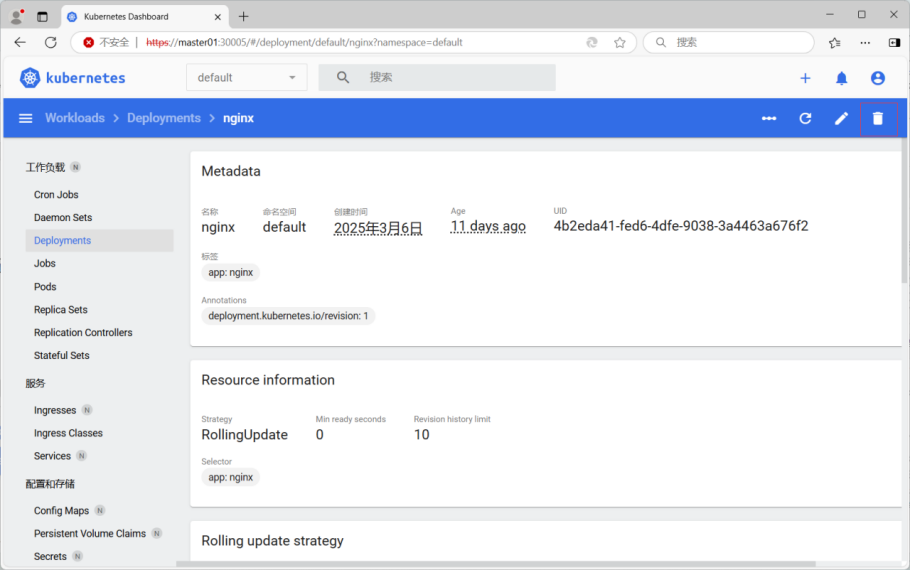Open Cron Jobs in sidebar
The height and width of the screenshot is (570, 911).
(56, 195)
